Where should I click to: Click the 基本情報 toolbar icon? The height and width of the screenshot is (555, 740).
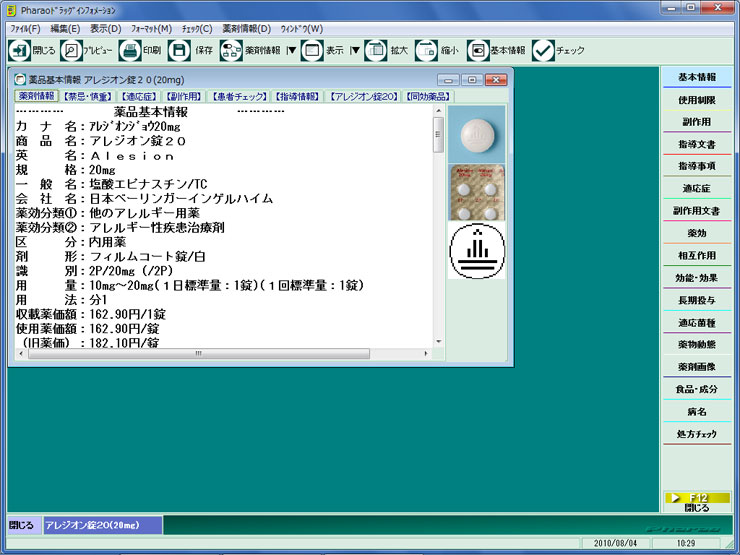click(x=478, y=50)
